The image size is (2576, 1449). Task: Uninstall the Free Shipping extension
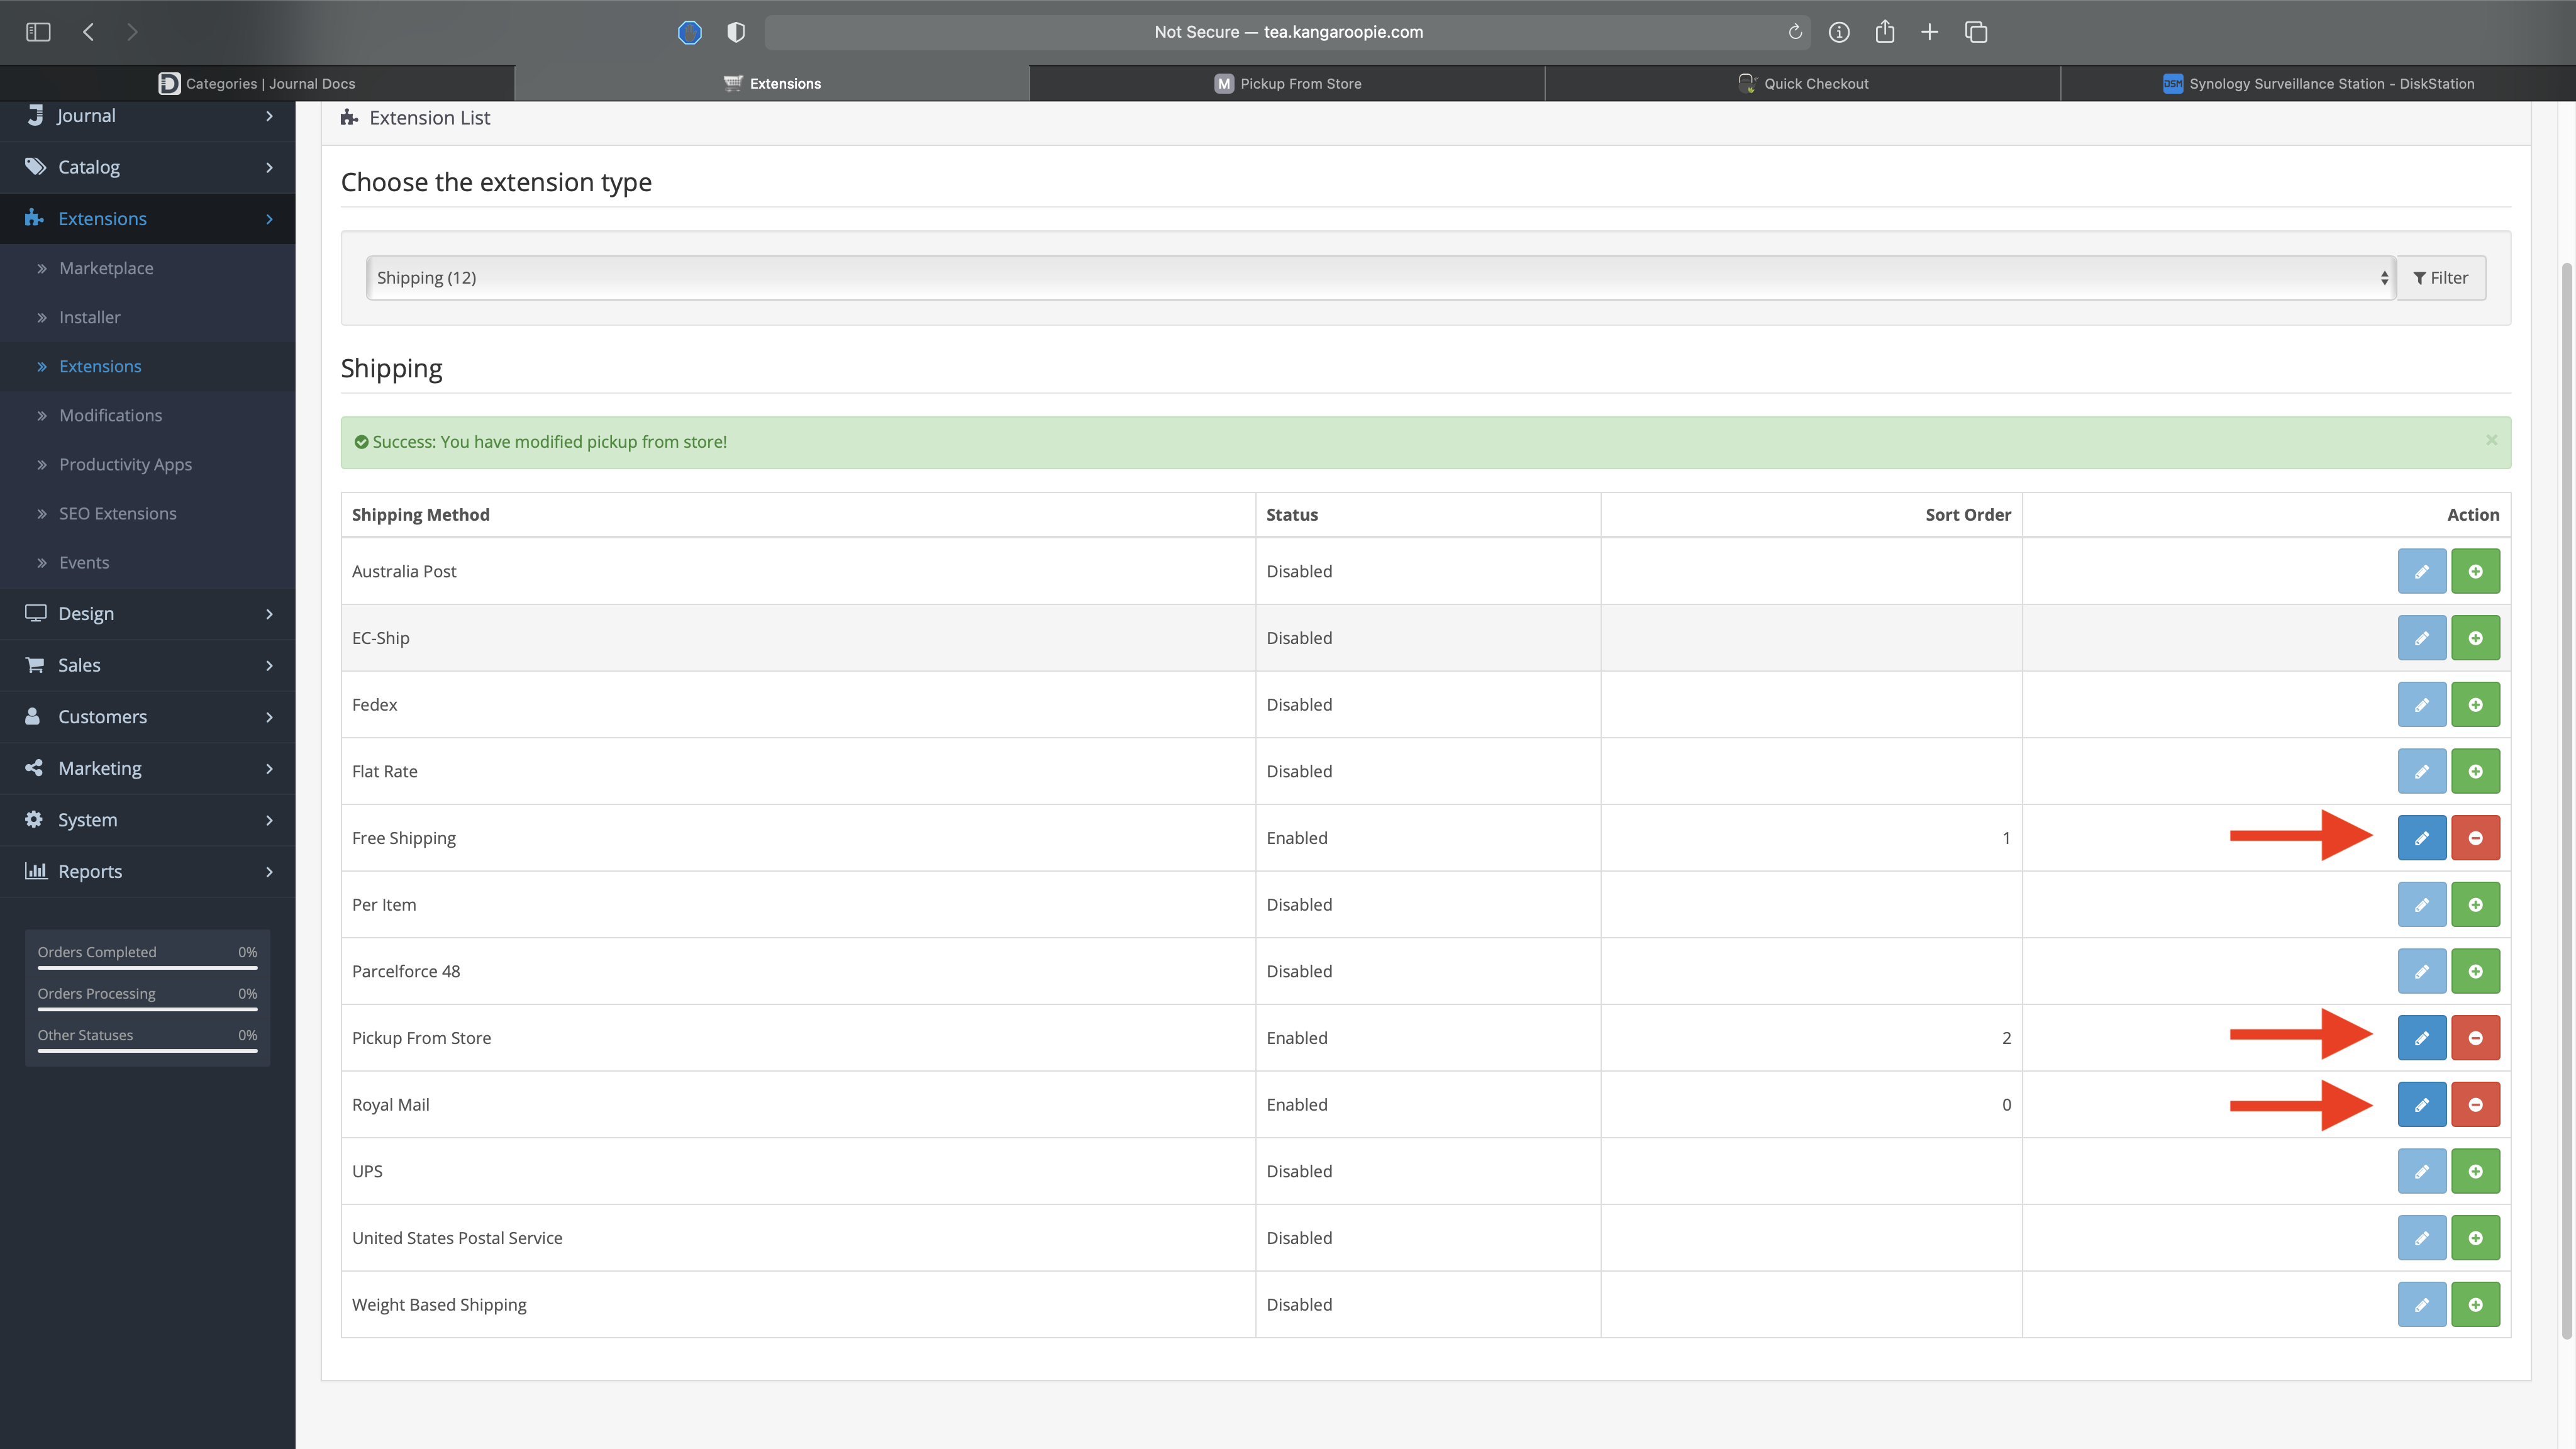(2475, 838)
